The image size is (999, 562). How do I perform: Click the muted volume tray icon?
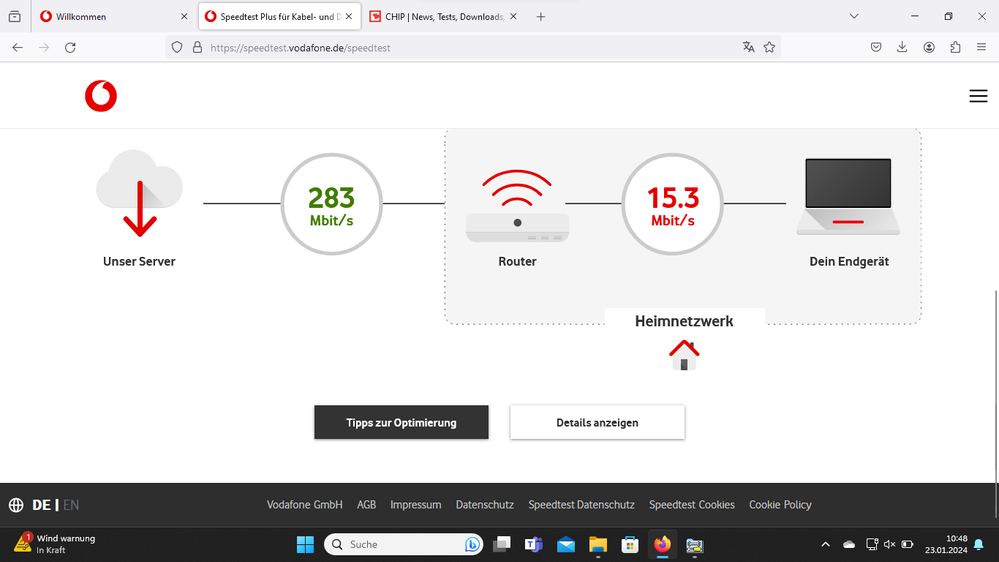pos(889,545)
